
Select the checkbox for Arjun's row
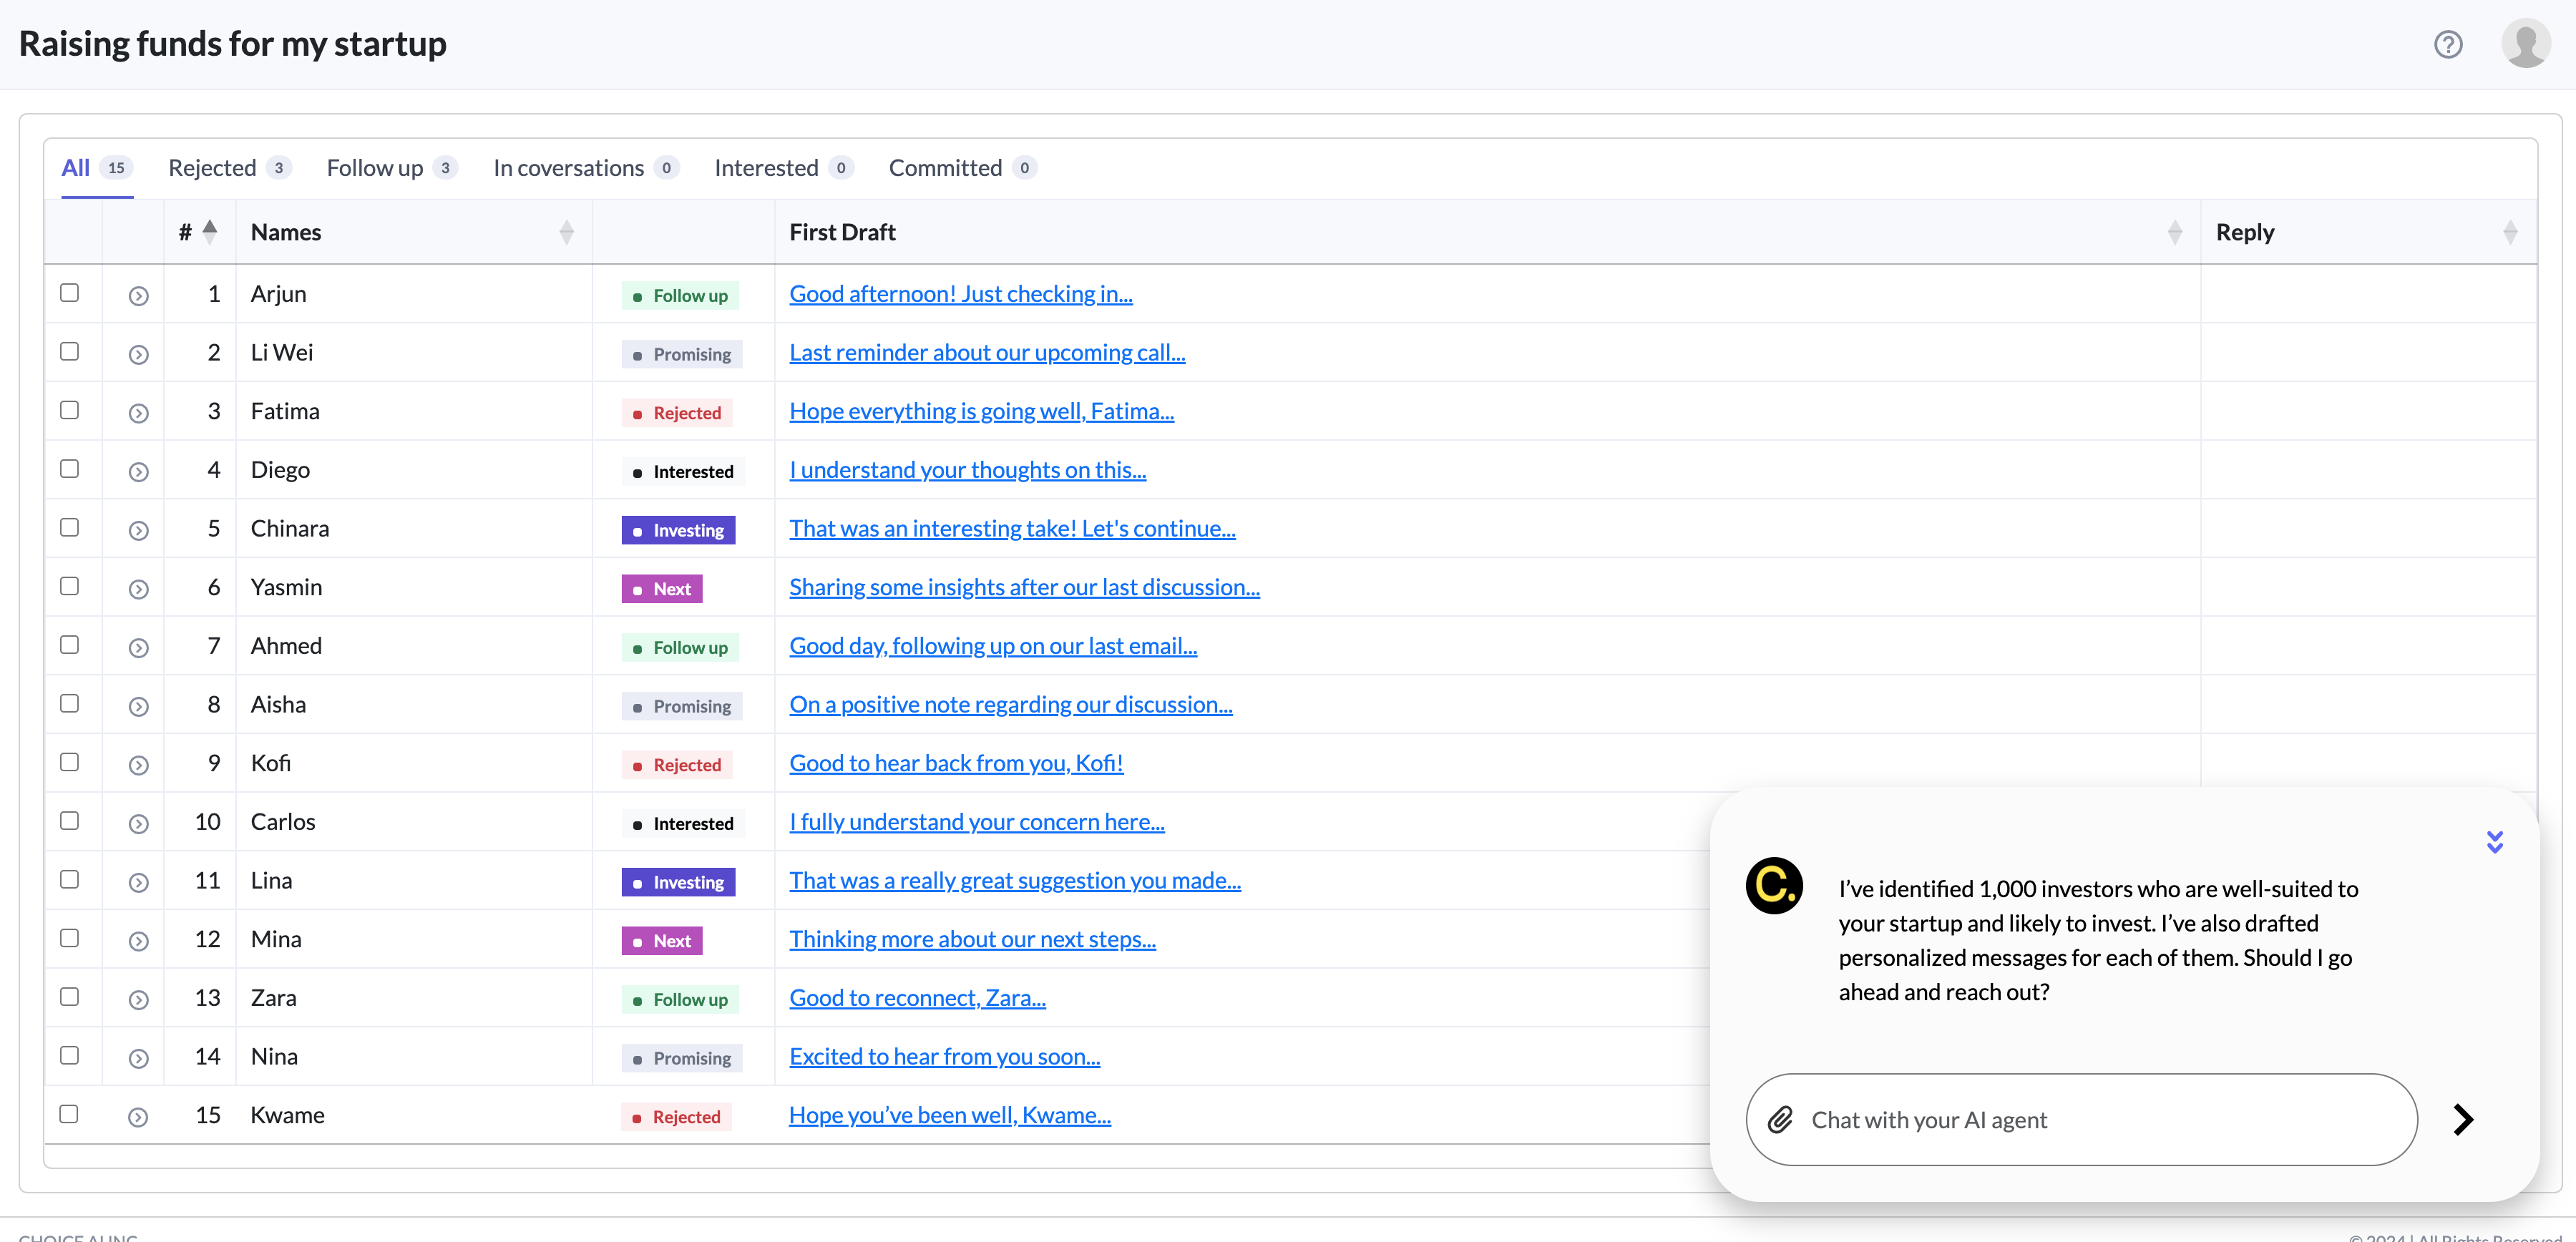(x=69, y=292)
